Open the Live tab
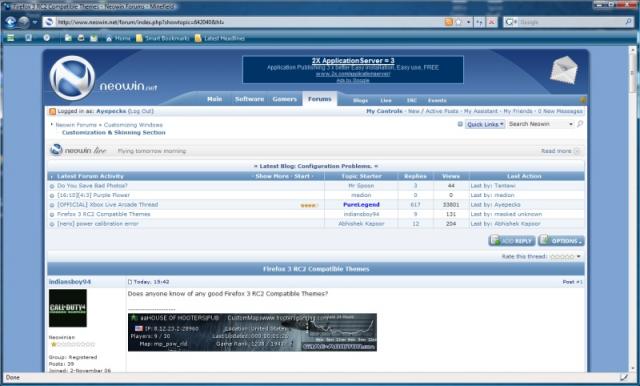 click(386, 100)
